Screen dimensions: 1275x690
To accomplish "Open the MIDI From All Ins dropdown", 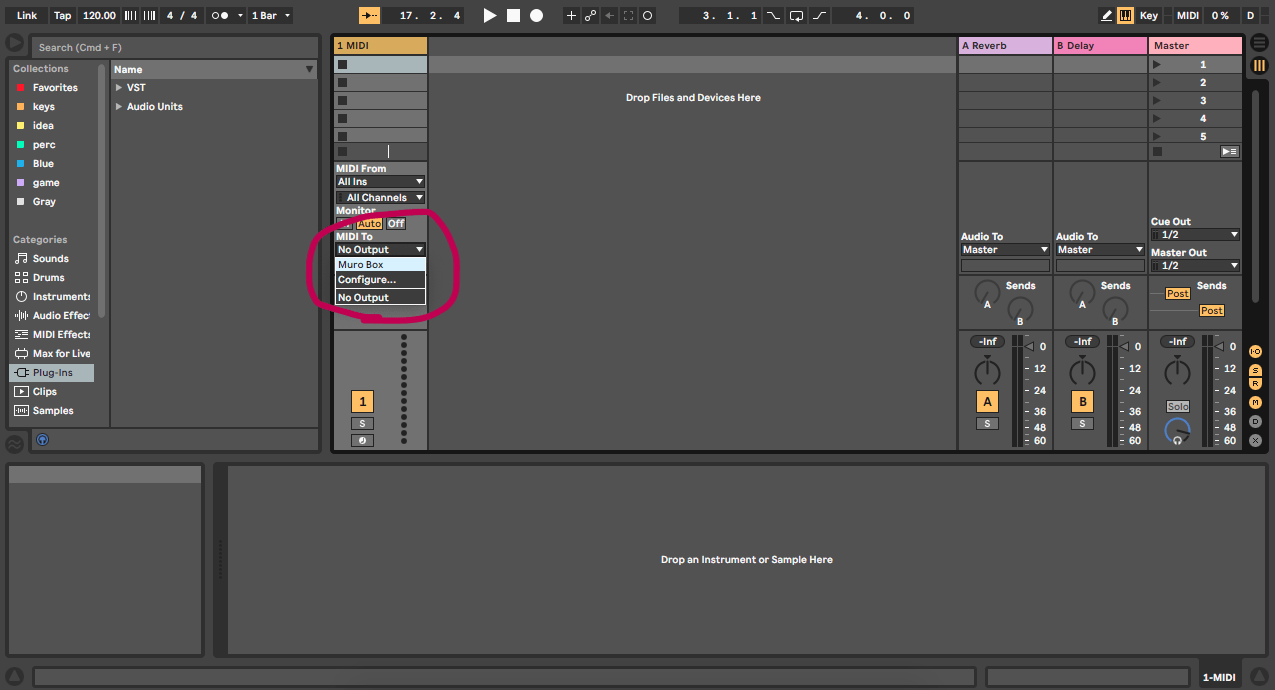I will click(380, 182).
